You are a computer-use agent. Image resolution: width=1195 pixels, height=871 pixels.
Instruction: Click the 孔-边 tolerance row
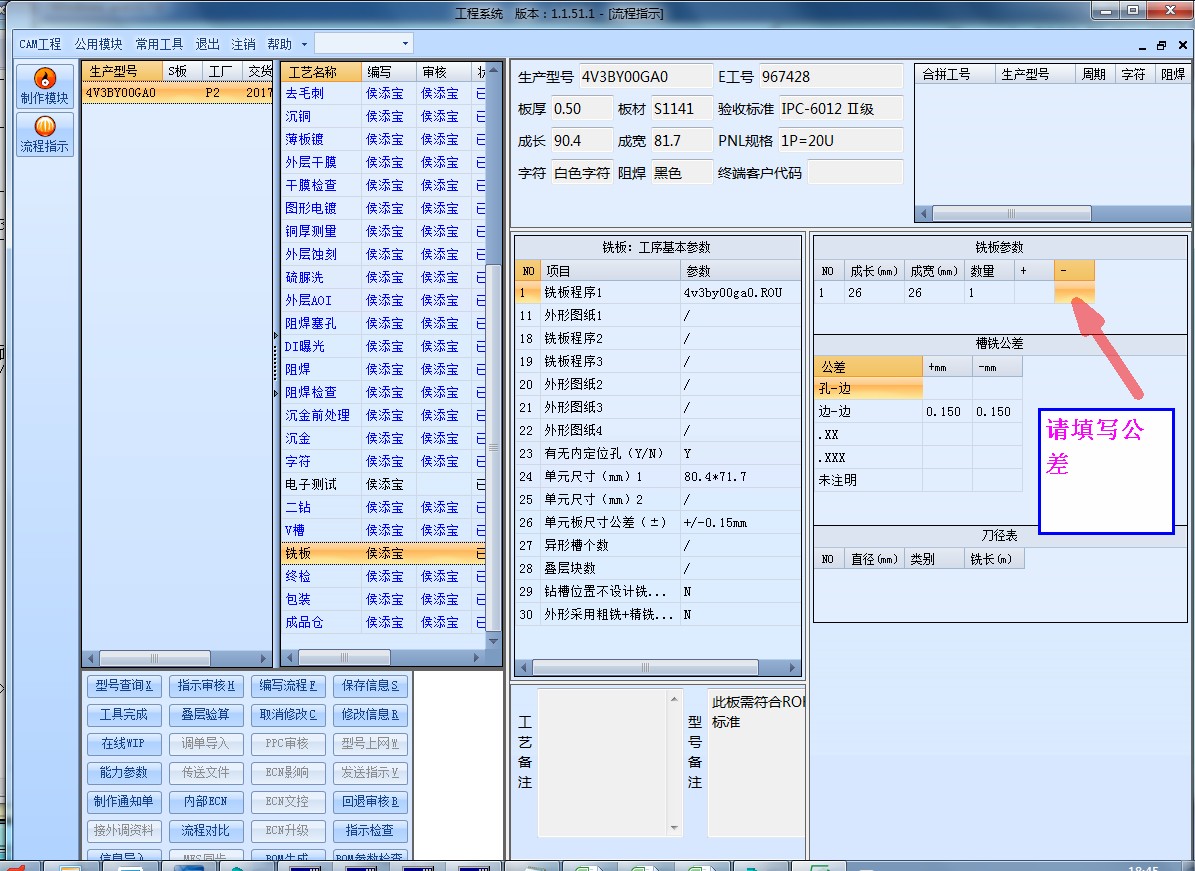(x=918, y=389)
